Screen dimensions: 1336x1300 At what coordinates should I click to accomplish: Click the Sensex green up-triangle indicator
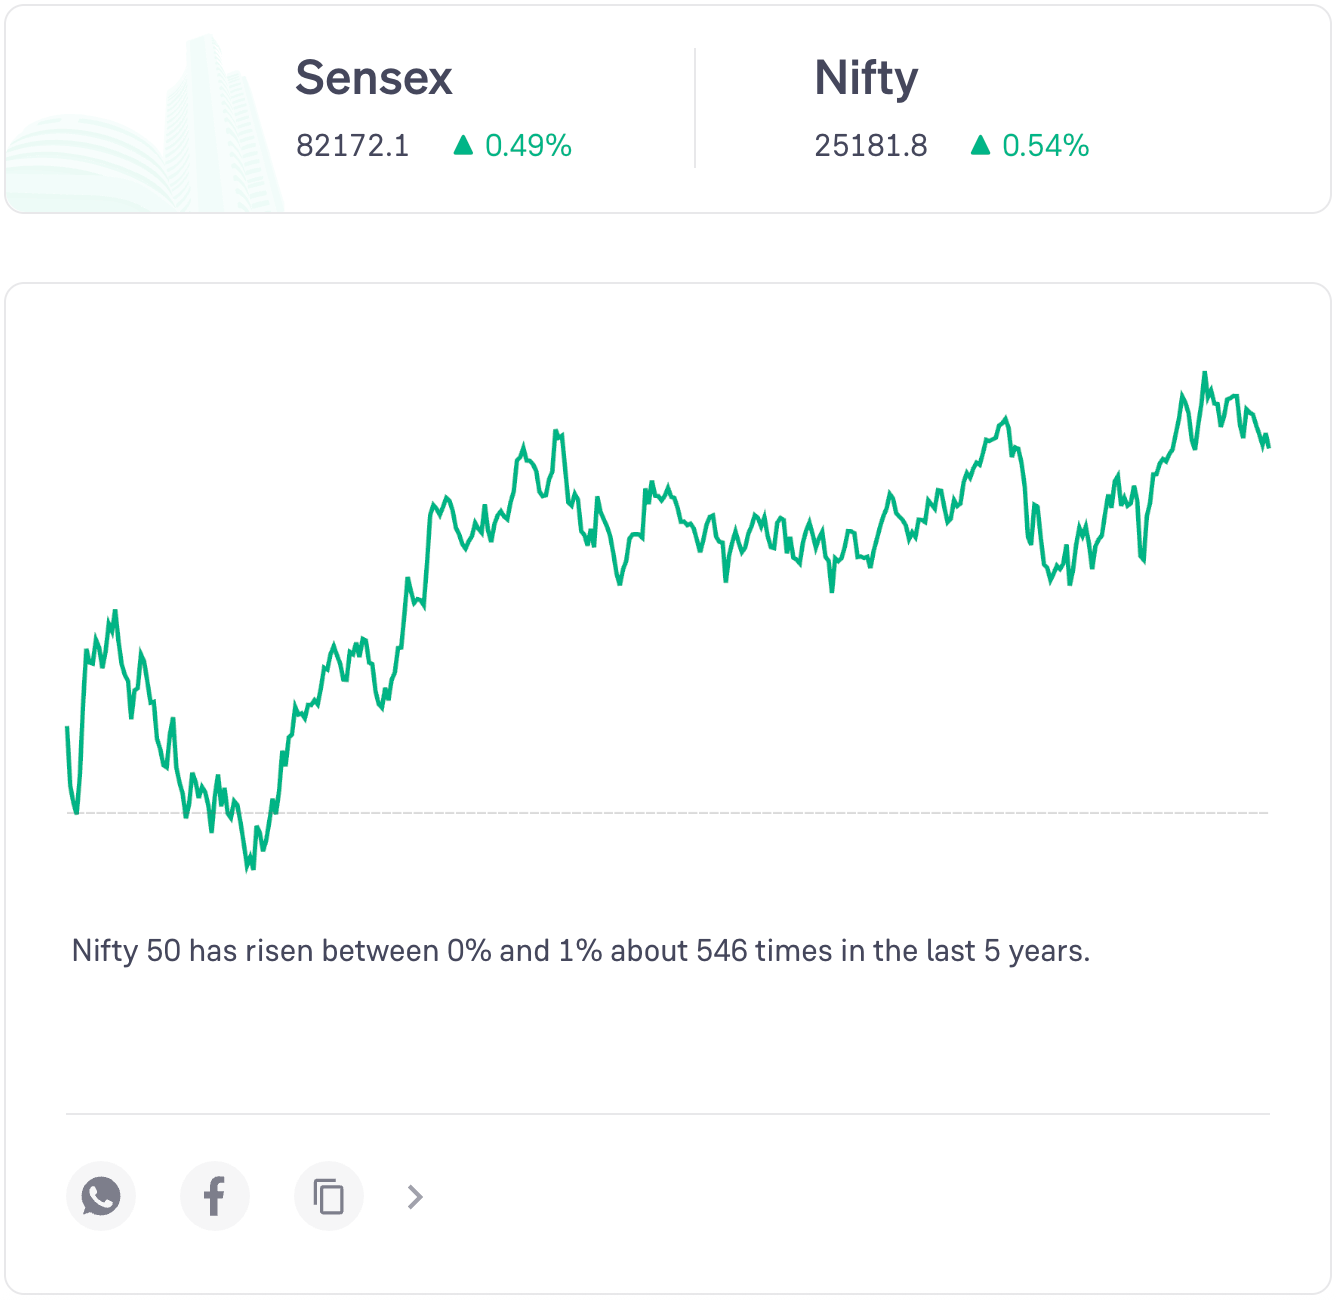(x=463, y=146)
